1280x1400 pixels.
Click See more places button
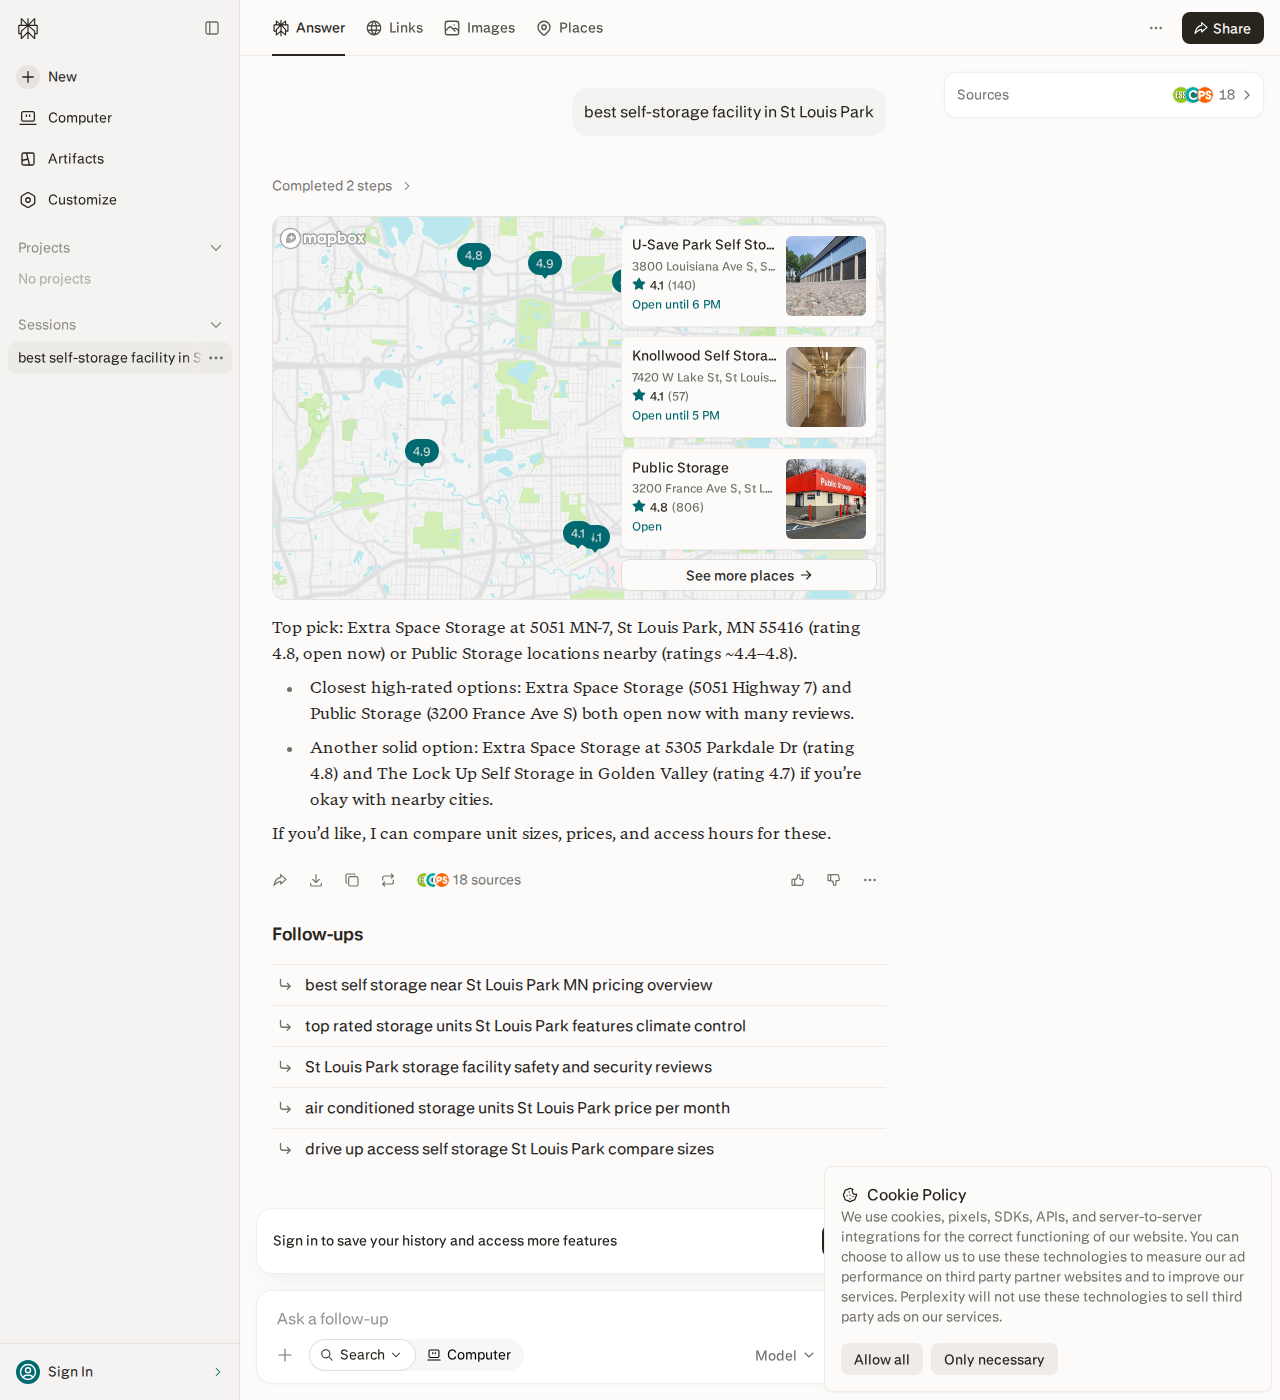point(749,575)
